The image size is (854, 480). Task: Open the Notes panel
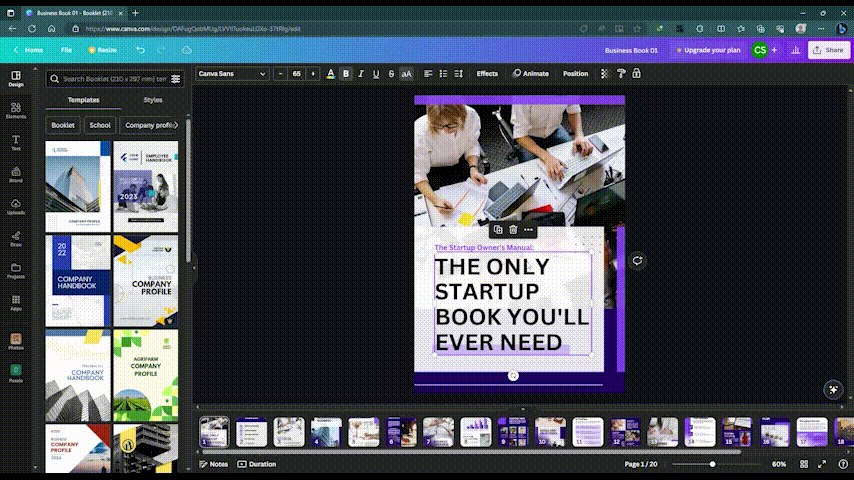(214, 464)
